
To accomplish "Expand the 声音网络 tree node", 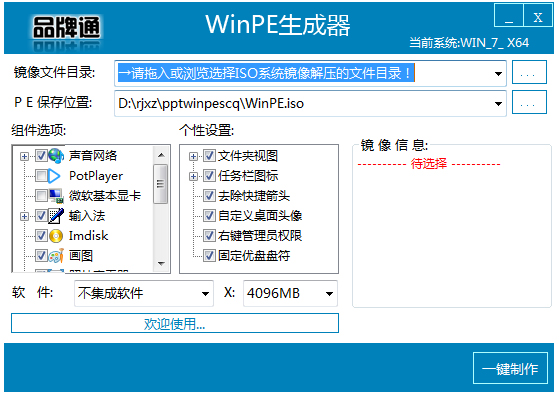I will (24, 156).
